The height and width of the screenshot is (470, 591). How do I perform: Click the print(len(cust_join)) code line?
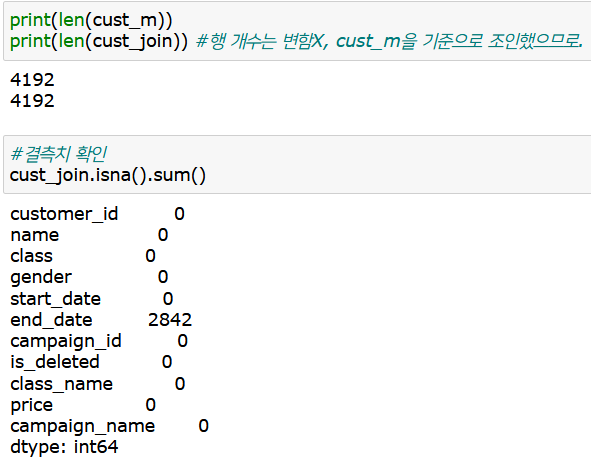[x=99, y=41]
